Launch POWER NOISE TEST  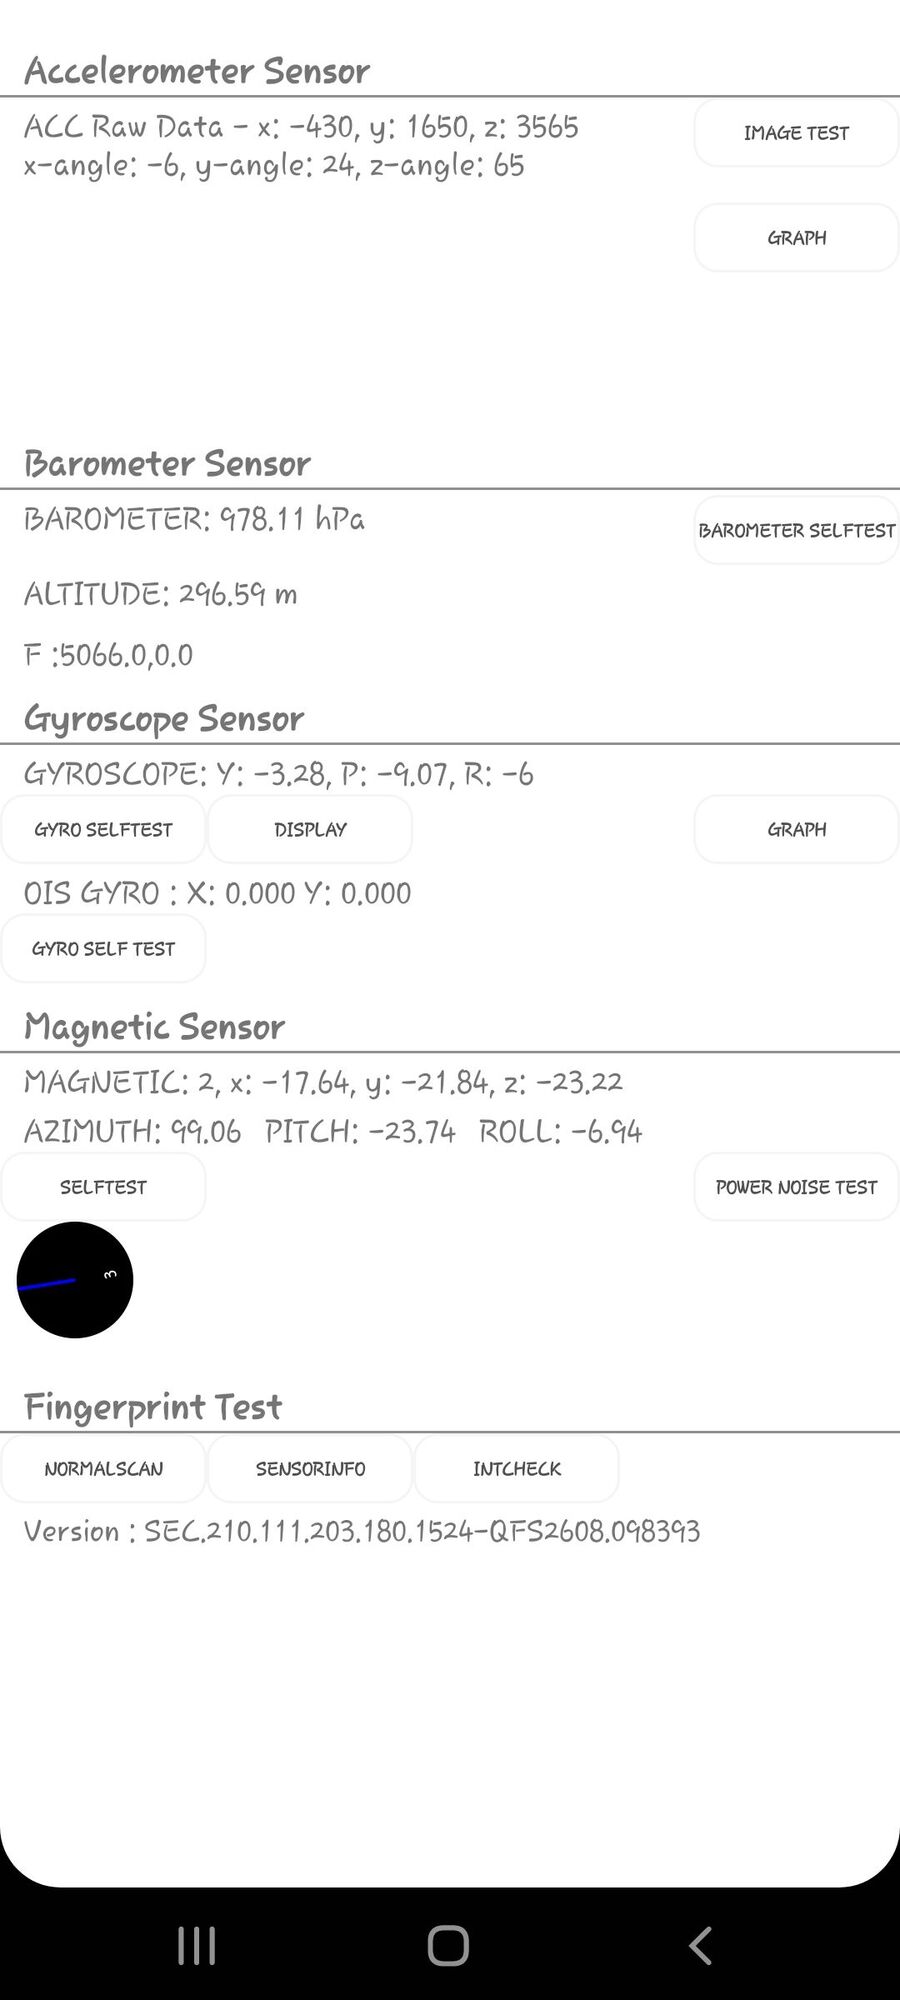coord(796,1187)
